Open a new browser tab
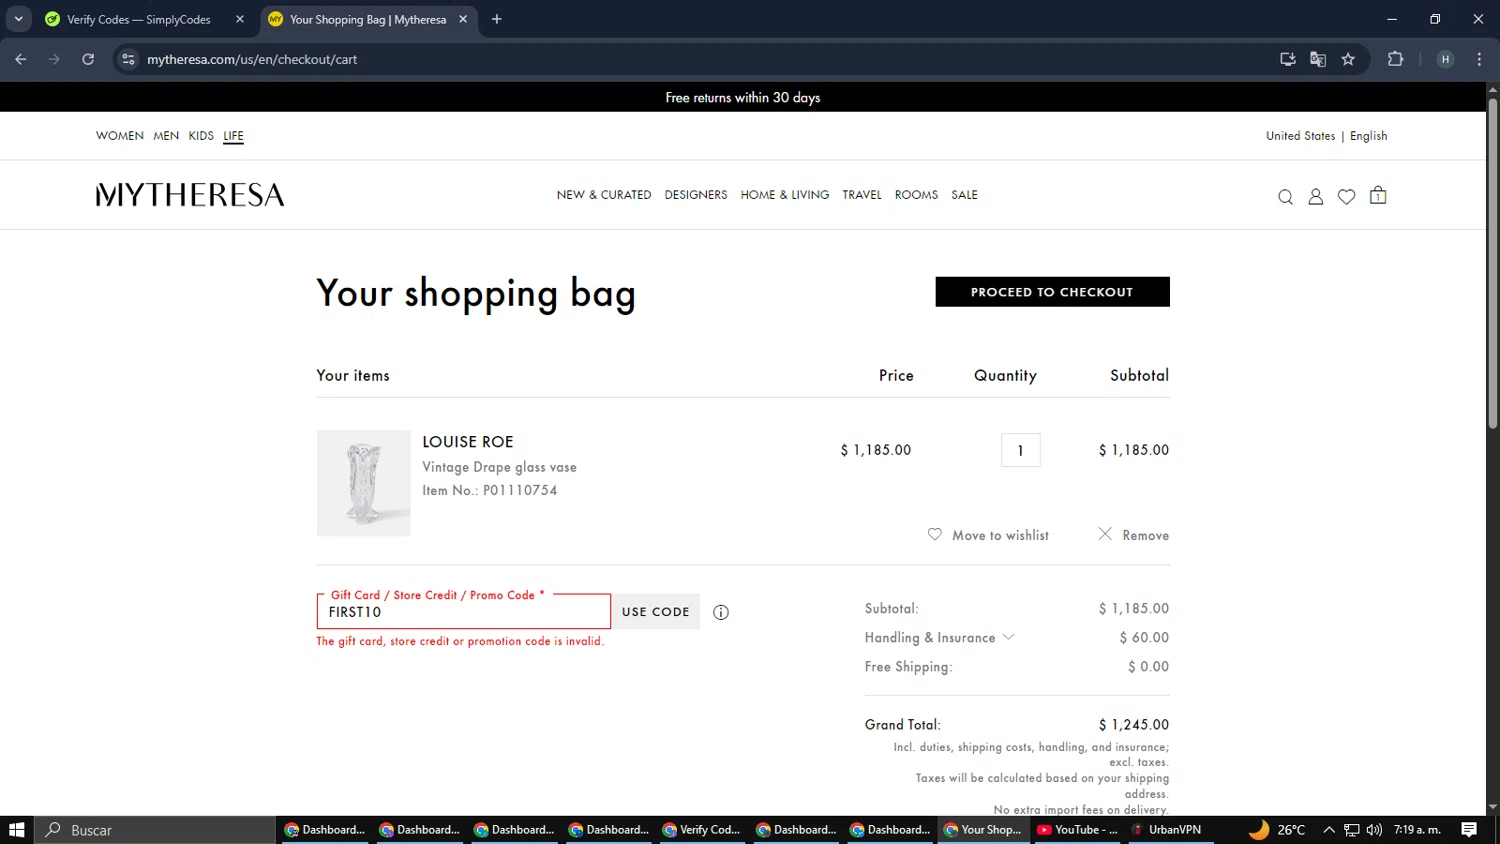This screenshot has width=1500, height=844. tap(497, 19)
